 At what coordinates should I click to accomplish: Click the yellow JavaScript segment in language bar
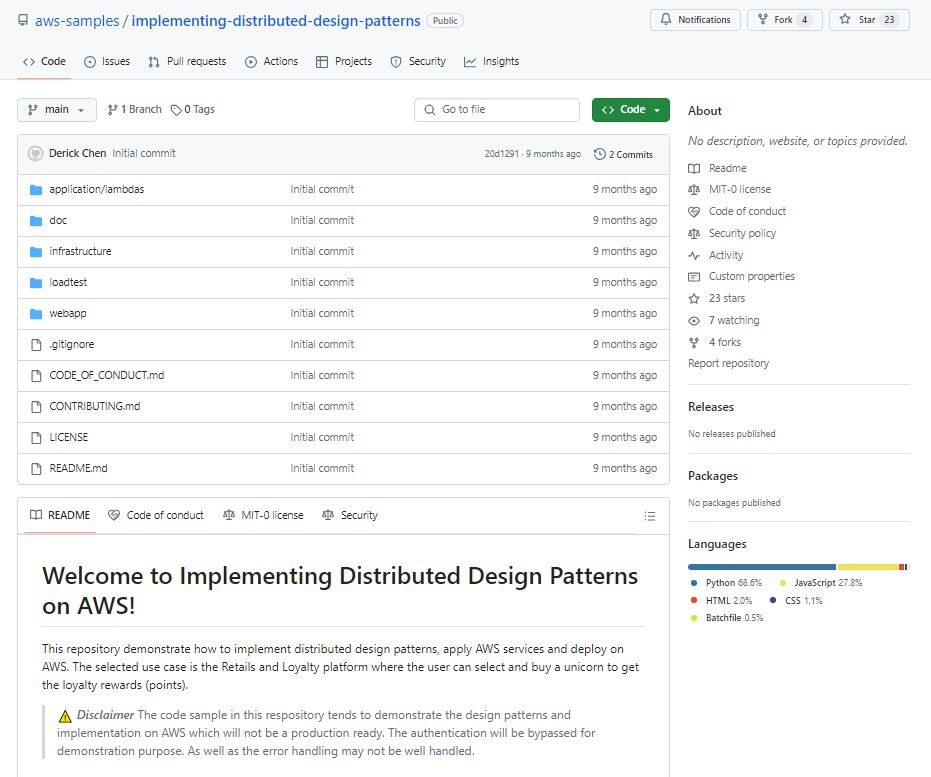867,567
